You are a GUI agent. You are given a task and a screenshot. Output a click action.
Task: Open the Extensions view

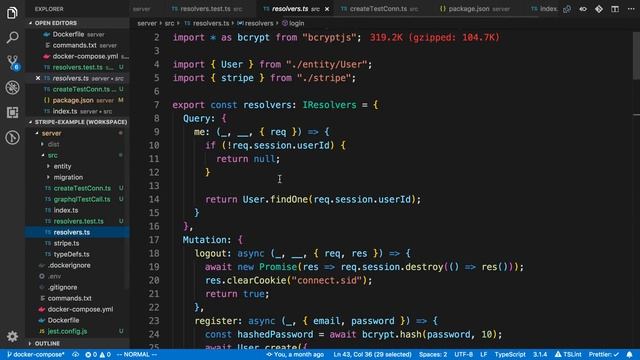12,112
